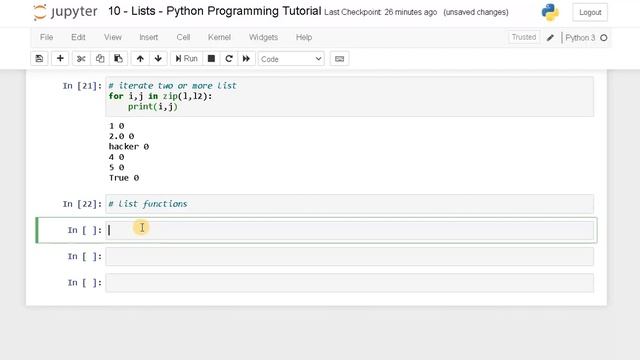Restart the kernel circular arrow icon
The width and height of the screenshot is (640, 360).
click(229, 59)
